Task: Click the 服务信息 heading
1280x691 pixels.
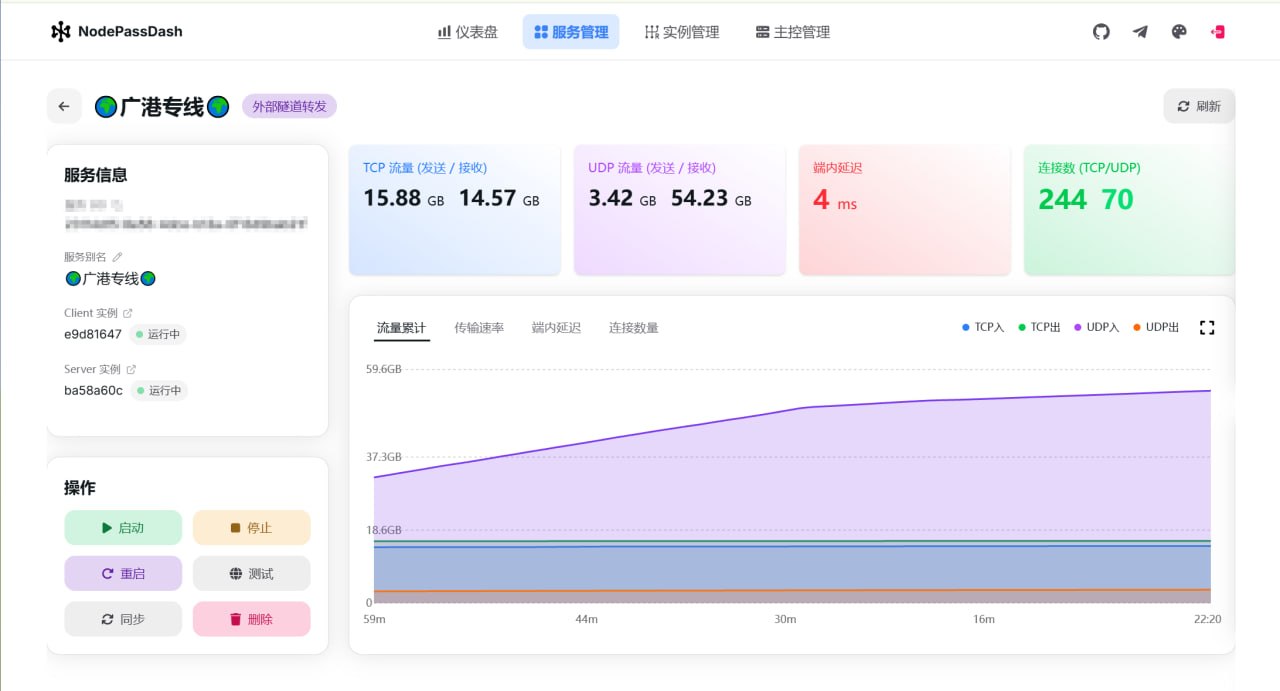Action: 96,175
